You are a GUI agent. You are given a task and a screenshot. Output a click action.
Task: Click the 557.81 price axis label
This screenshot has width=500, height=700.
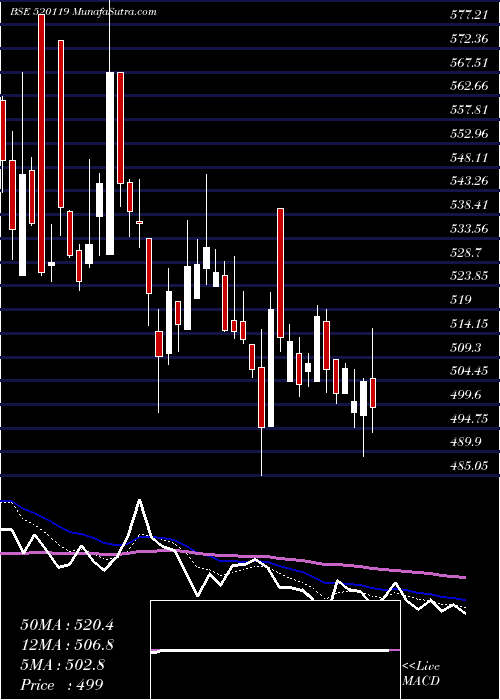point(468,110)
